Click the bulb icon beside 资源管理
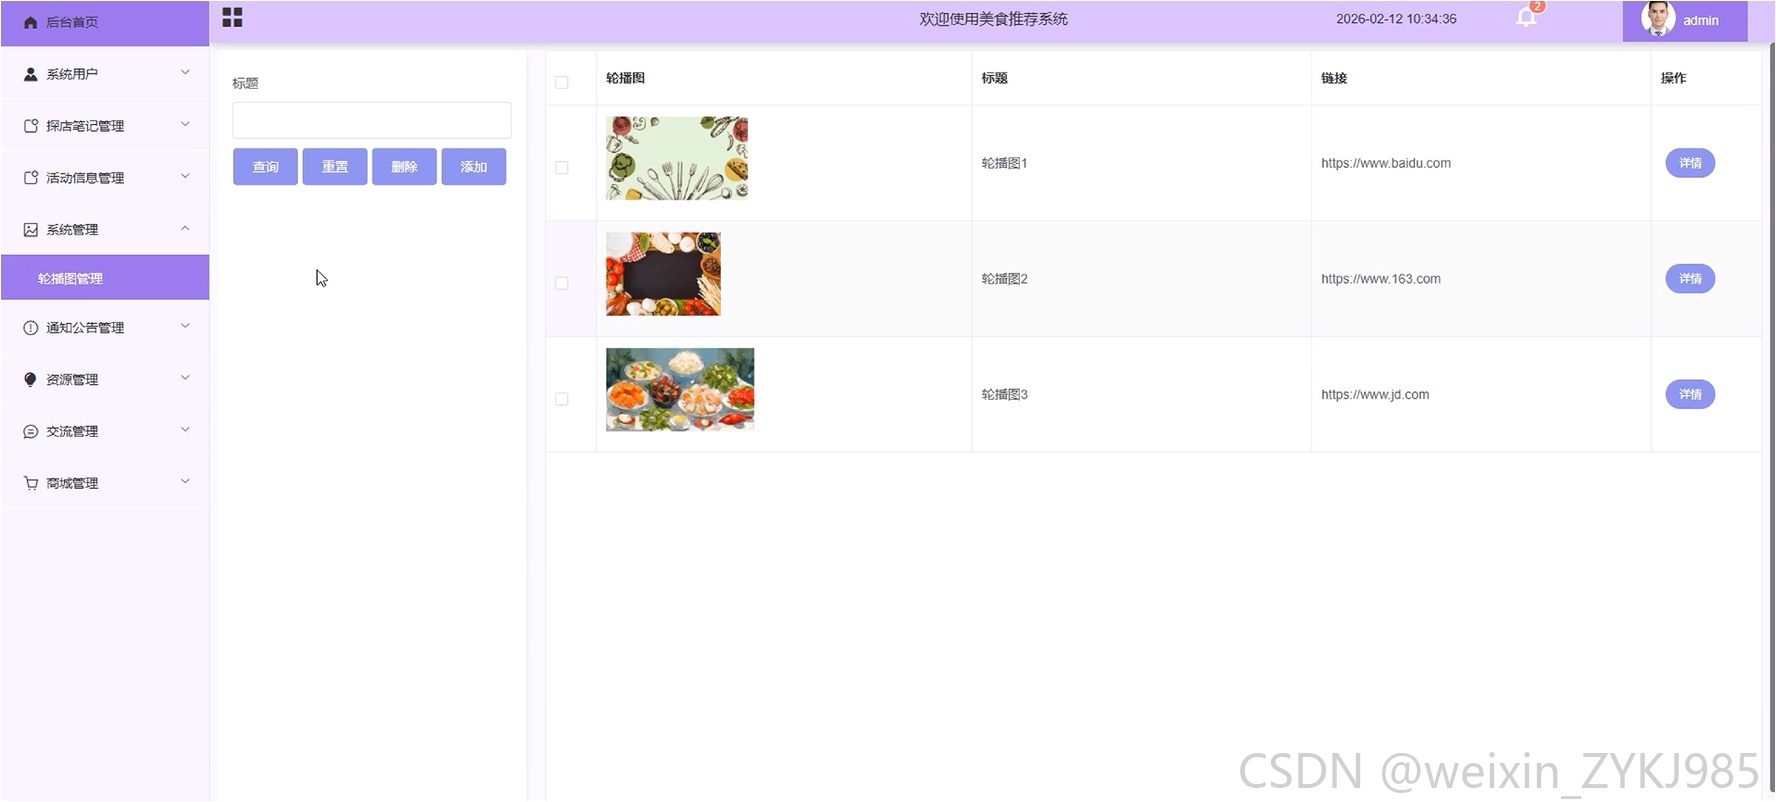This screenshot has width=1776, height=802. coord(31,380)
